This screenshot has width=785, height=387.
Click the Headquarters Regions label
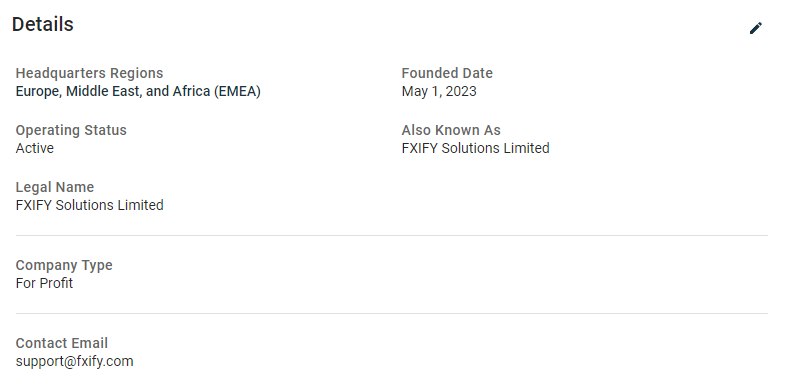tap(89, 73)
